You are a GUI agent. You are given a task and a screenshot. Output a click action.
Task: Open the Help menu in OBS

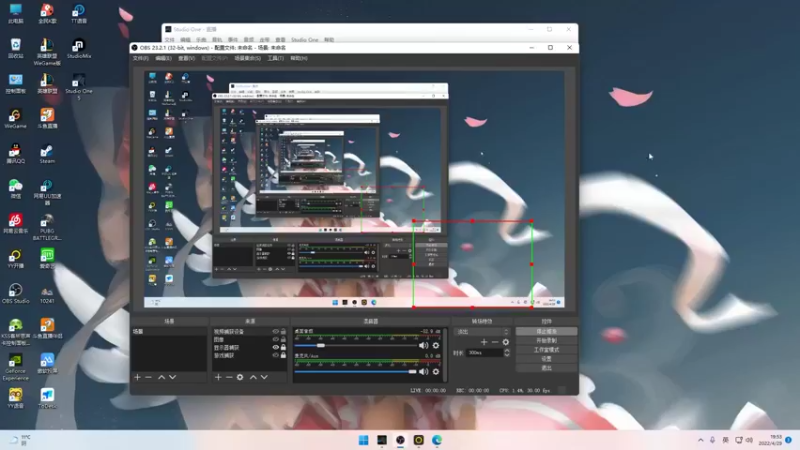coord(298,58)
